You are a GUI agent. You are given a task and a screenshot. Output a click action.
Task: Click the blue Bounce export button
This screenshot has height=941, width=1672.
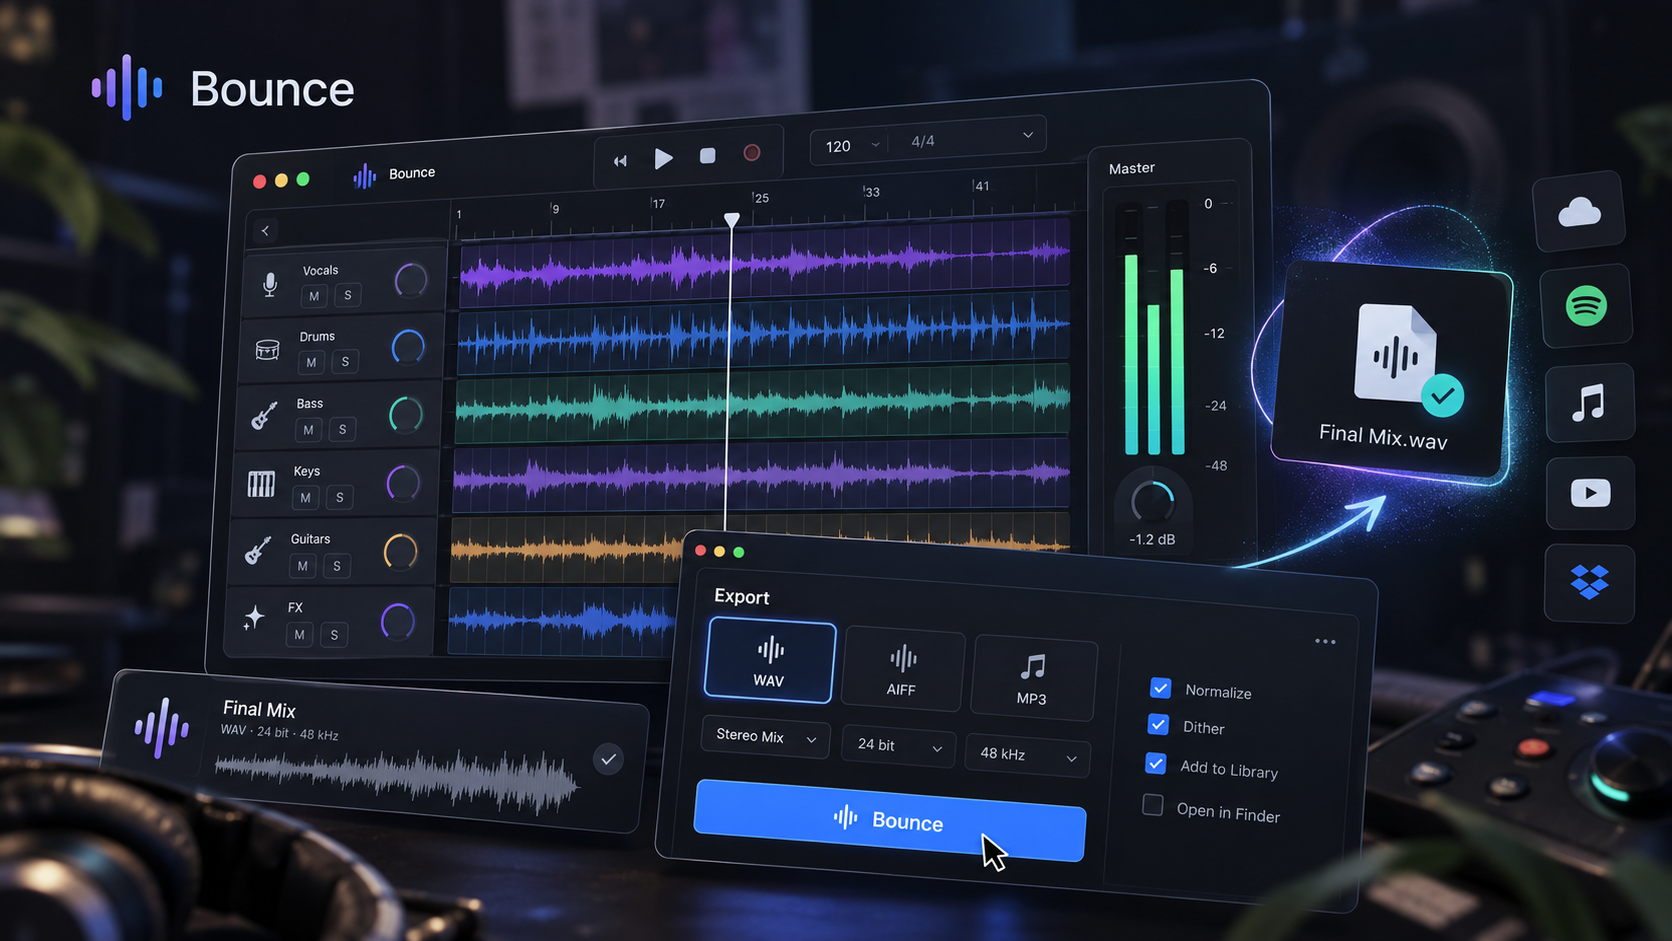889,821
